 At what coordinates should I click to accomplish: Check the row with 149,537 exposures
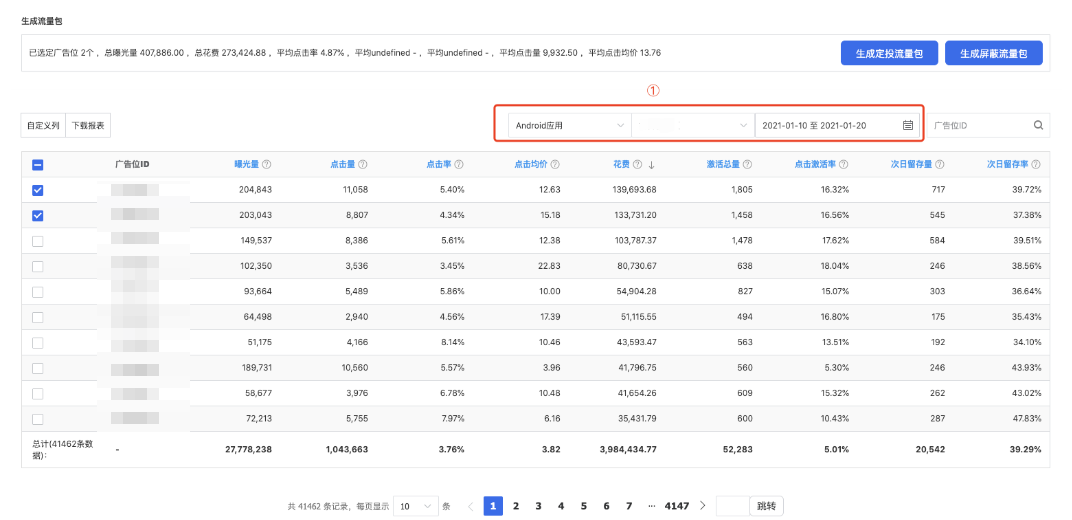click(x=38, y=241)
